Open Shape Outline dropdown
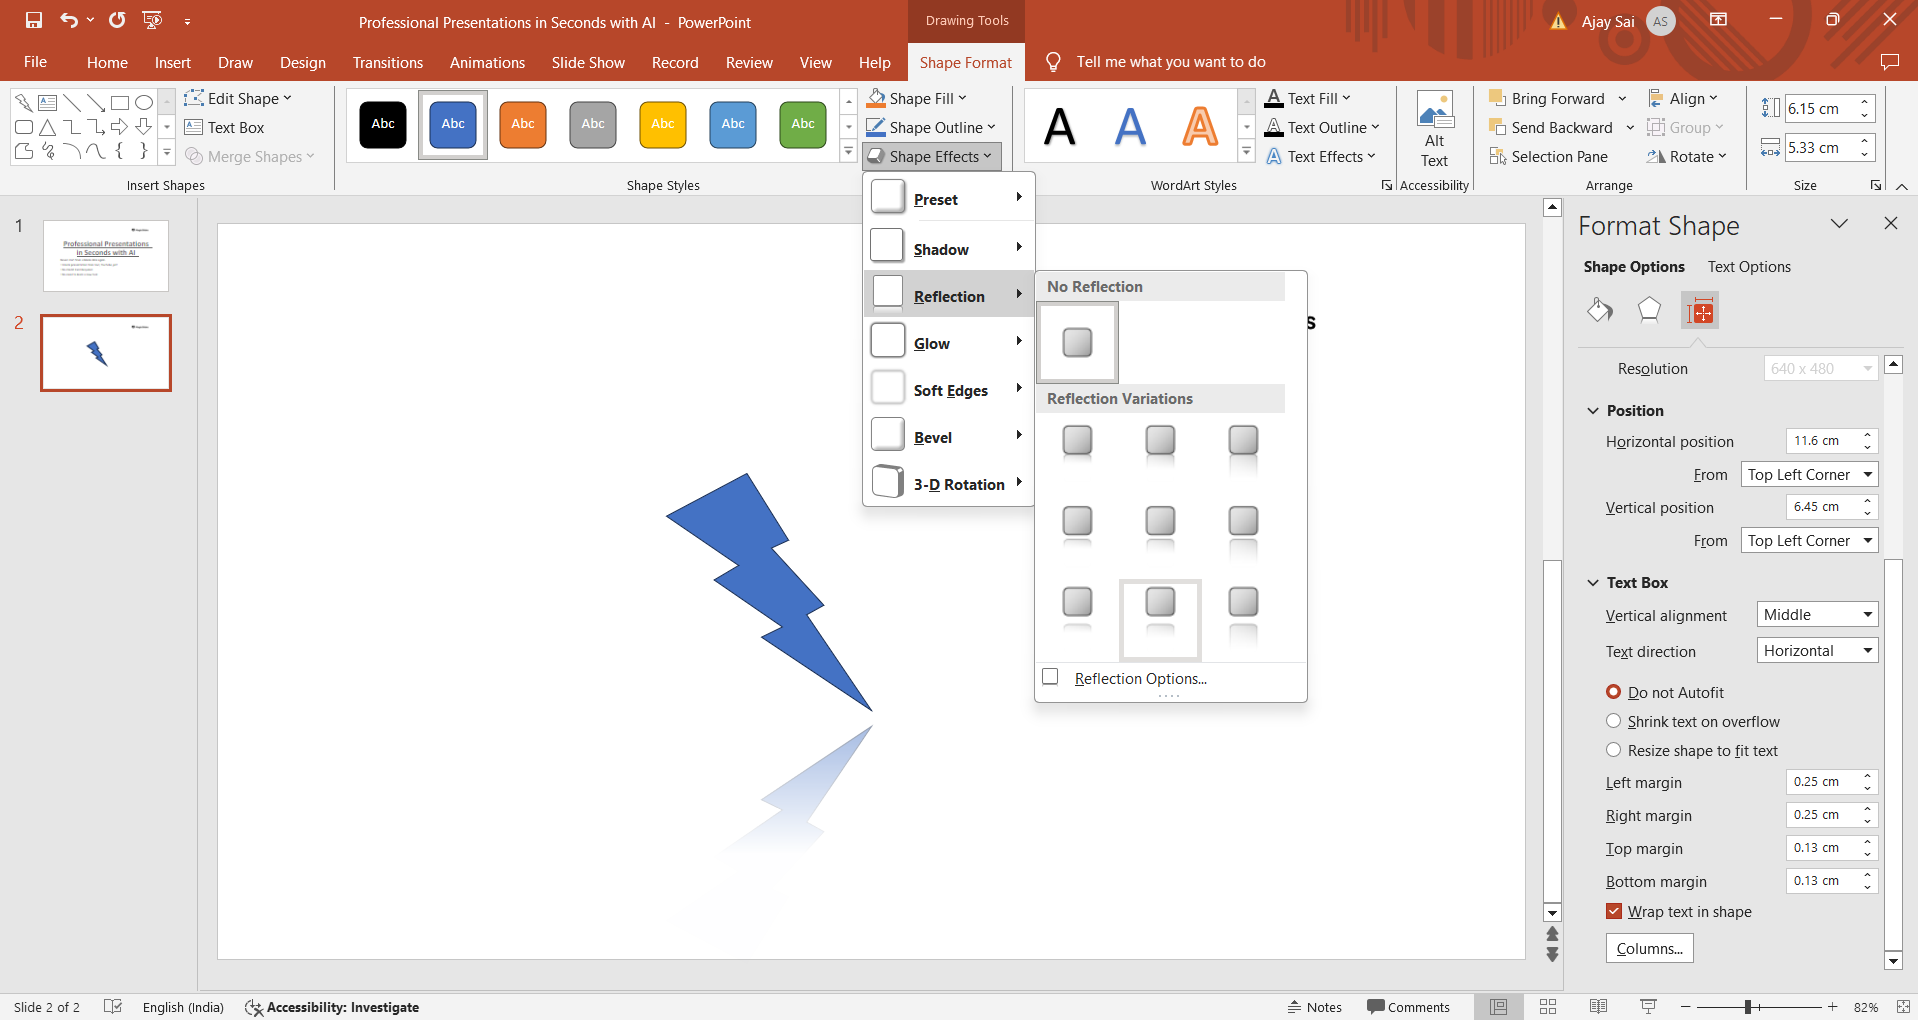Image resolution: width=1918 pixels, height=1020 pixels. click(x=931, y=127)
